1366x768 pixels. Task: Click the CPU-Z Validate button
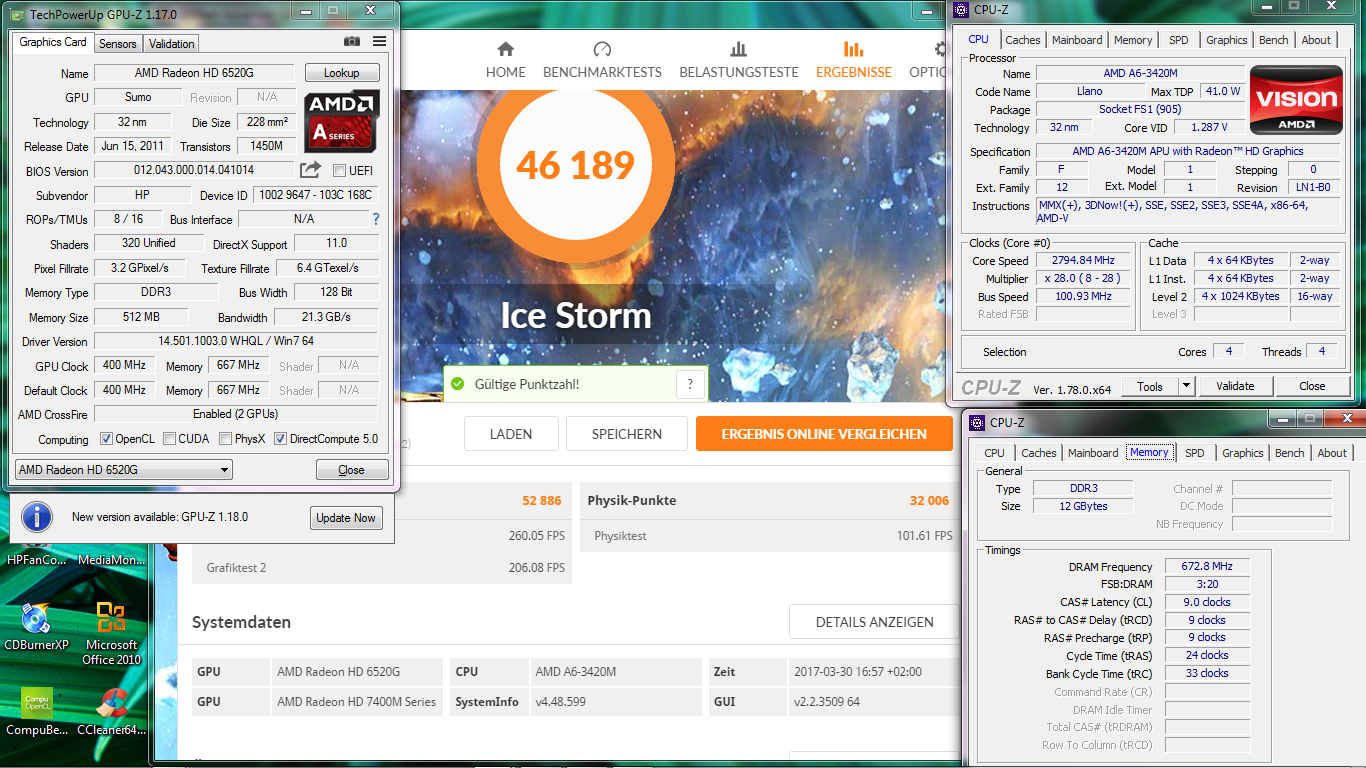point(1235,386)
